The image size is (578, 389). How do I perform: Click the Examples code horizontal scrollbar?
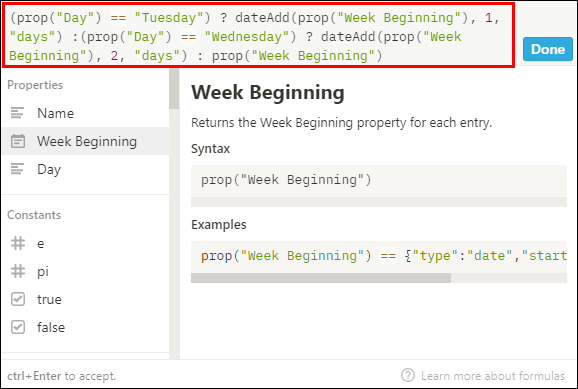pyautogui.click(x=321, y=278)
